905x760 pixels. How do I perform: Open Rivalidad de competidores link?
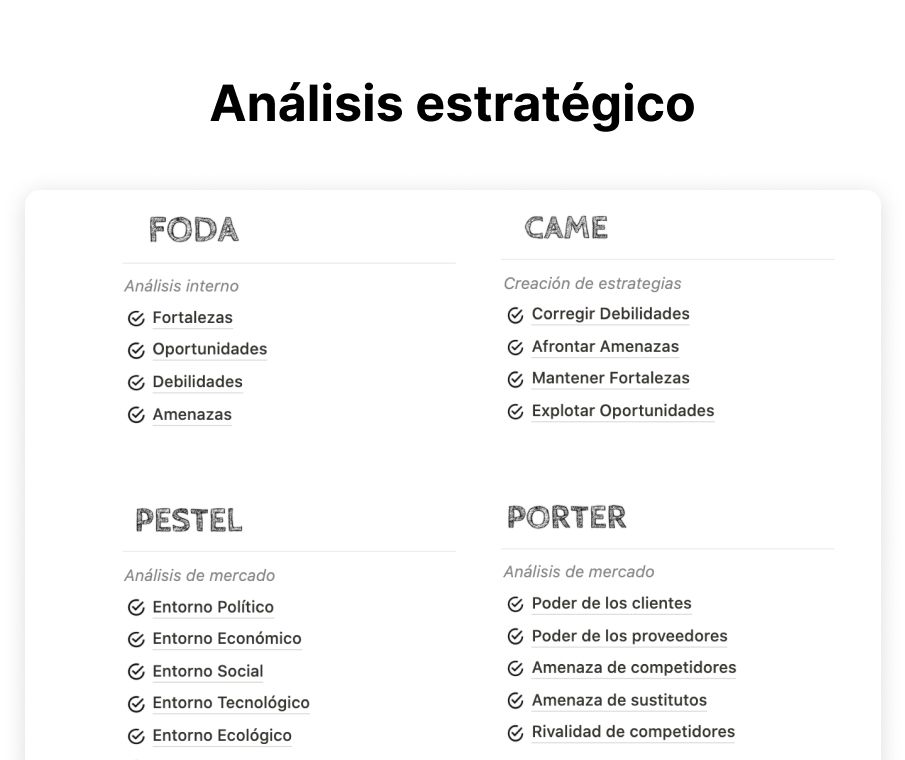[x=632, y=732]
